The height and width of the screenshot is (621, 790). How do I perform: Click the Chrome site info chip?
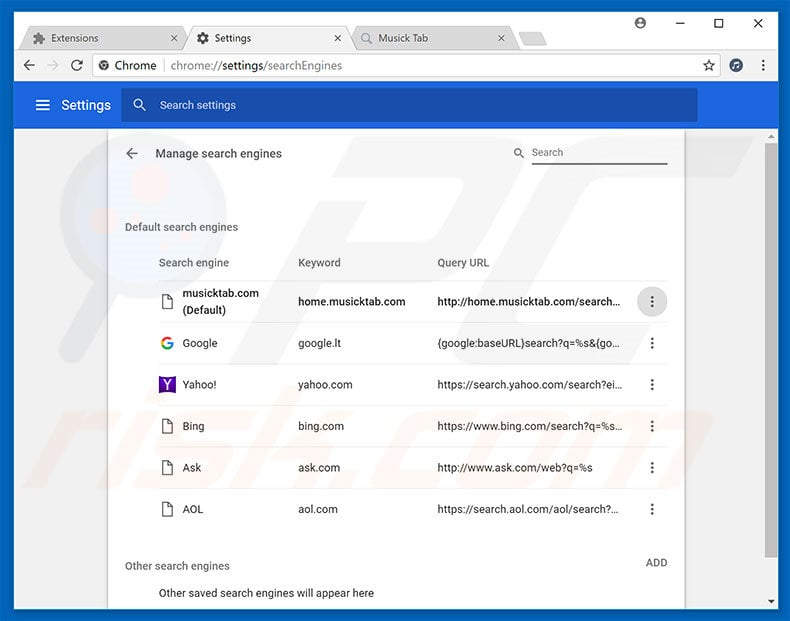(128, 65)
